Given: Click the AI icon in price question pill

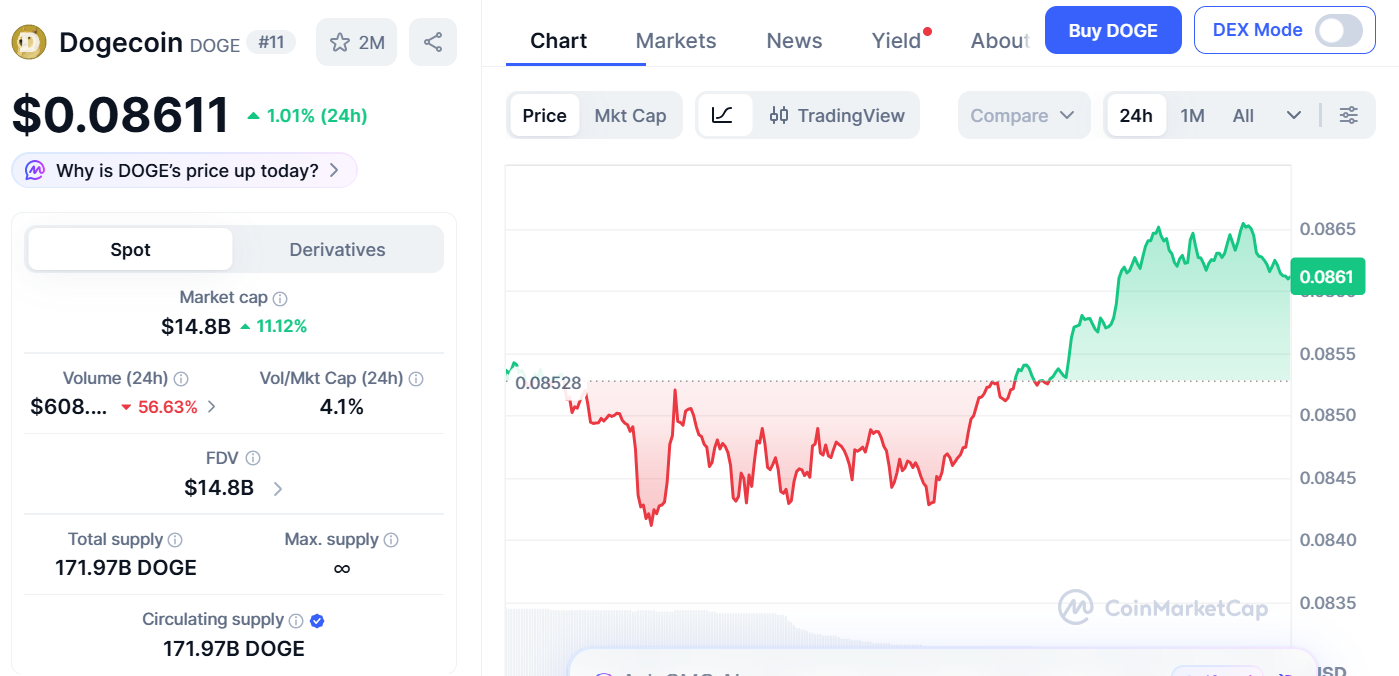Looking at the screenshot, I should (35, 170).
